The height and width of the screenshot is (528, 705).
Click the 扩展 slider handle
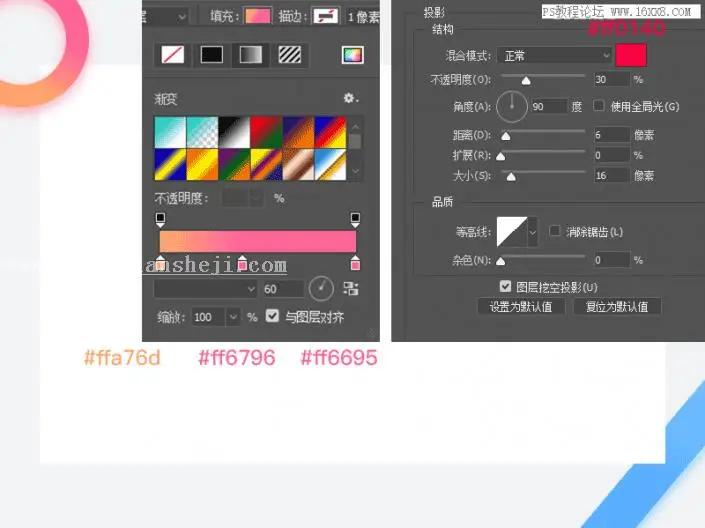click(500, 157)
